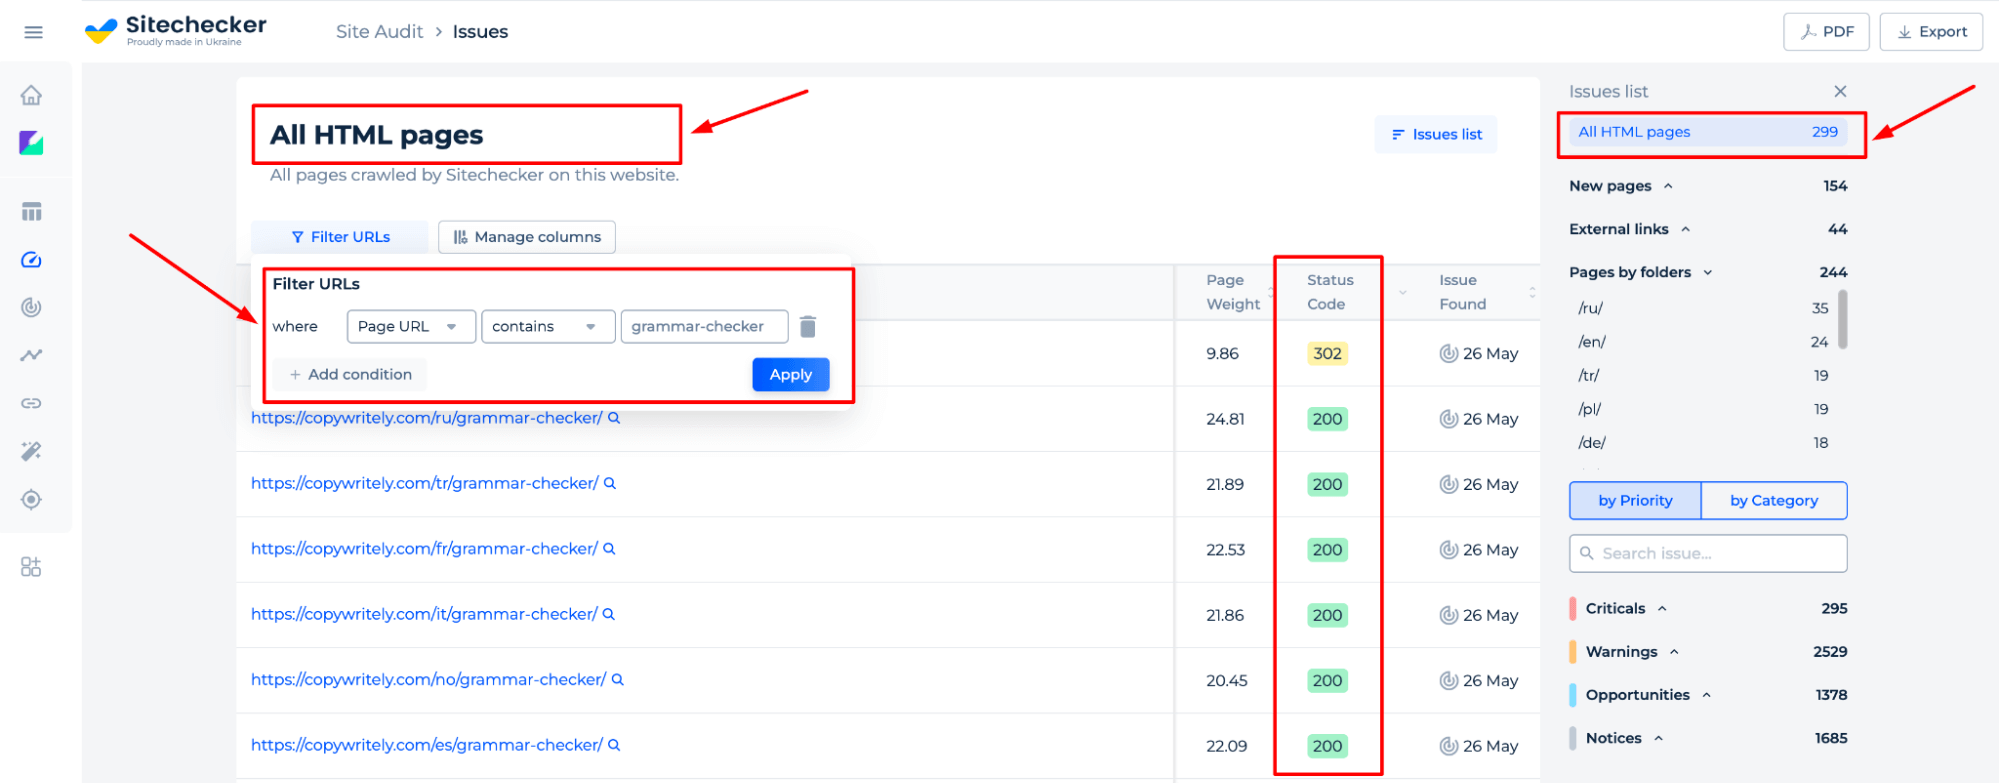Switch issues view to by Priority

click(x=1635, y=500)
